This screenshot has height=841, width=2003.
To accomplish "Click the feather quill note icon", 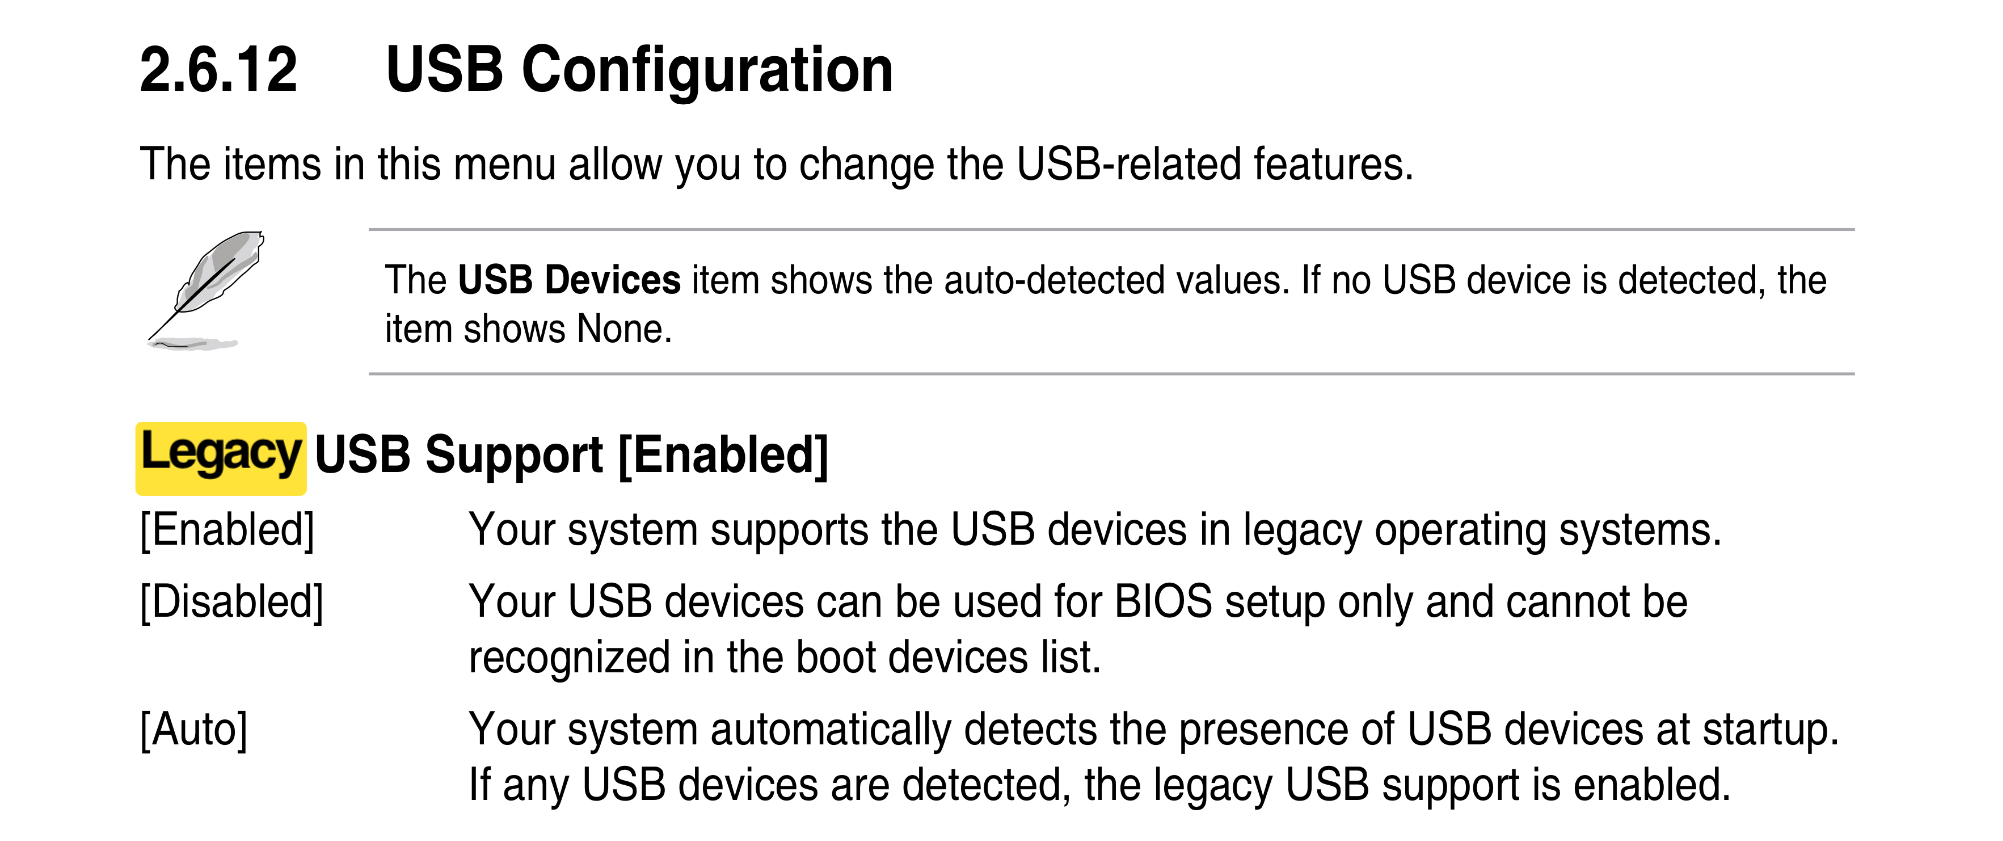I will pyautogui.click(x=206, y=290).
